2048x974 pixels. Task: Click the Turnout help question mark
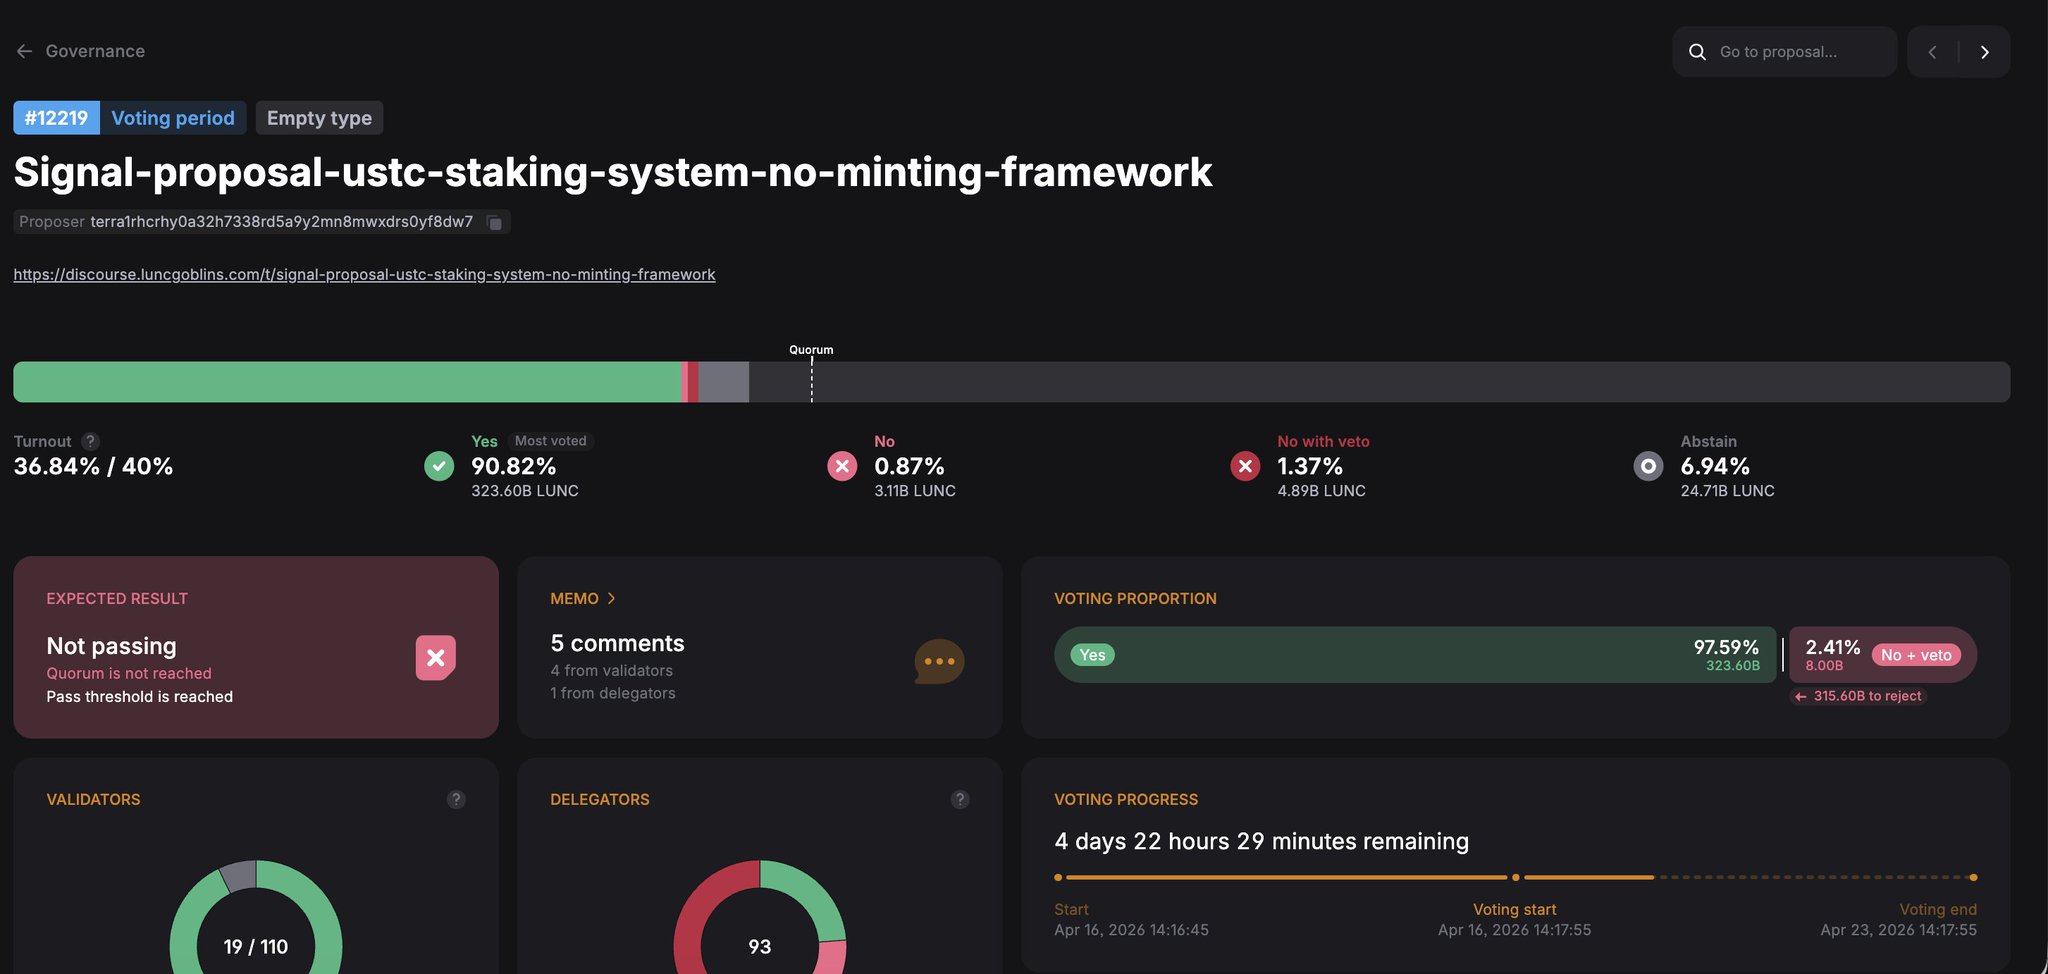click(90, 441)
